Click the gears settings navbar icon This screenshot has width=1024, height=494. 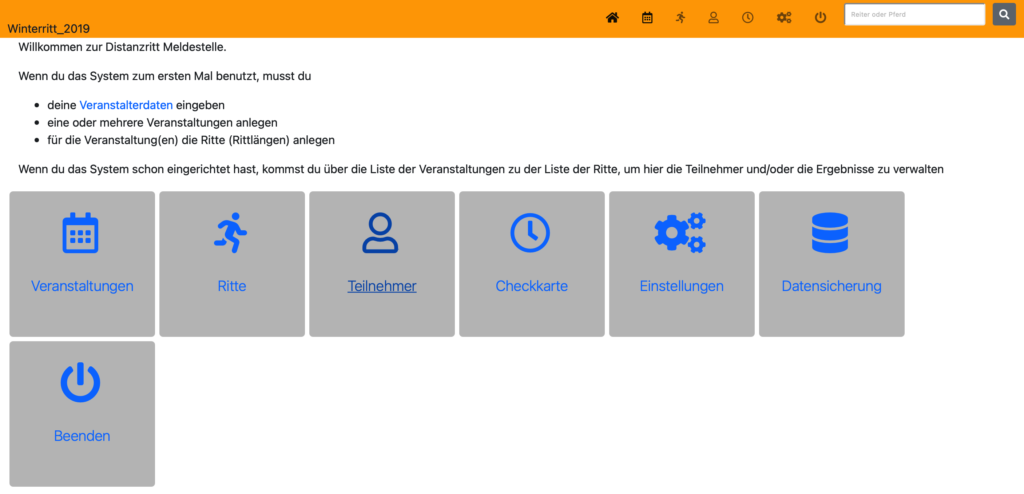click(x=784, y=17)
